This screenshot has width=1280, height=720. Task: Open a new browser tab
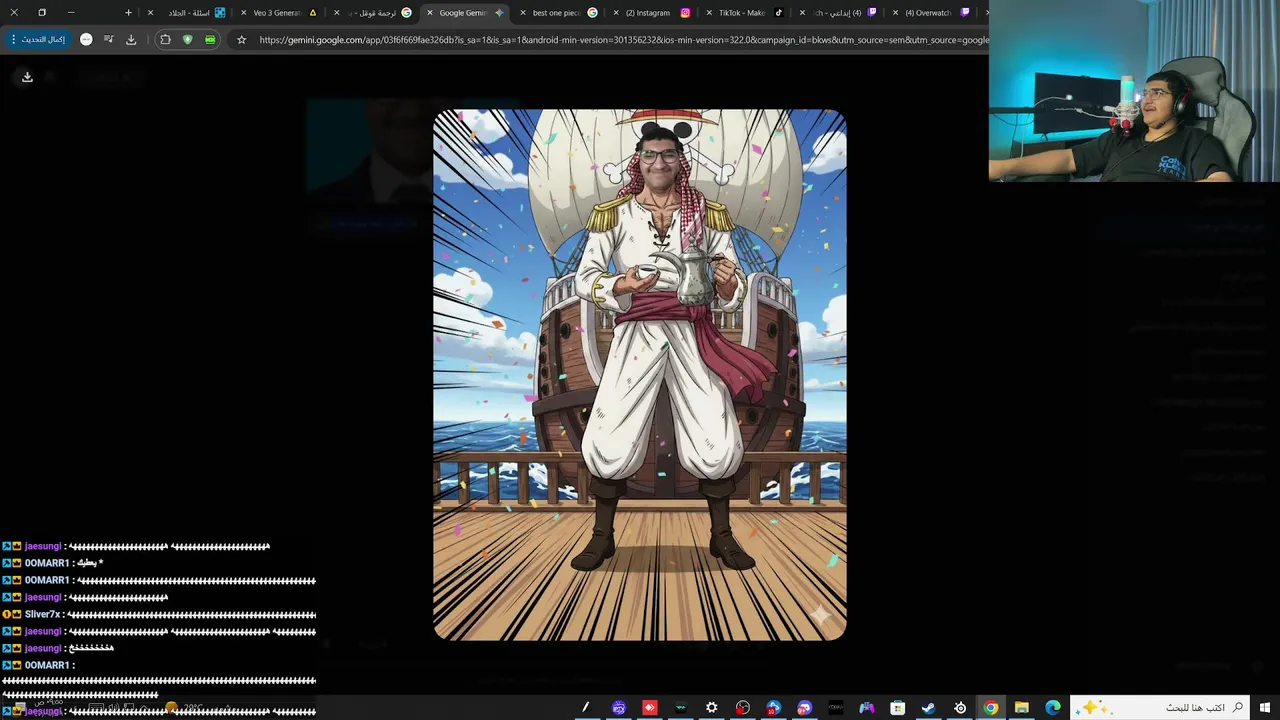128,13
